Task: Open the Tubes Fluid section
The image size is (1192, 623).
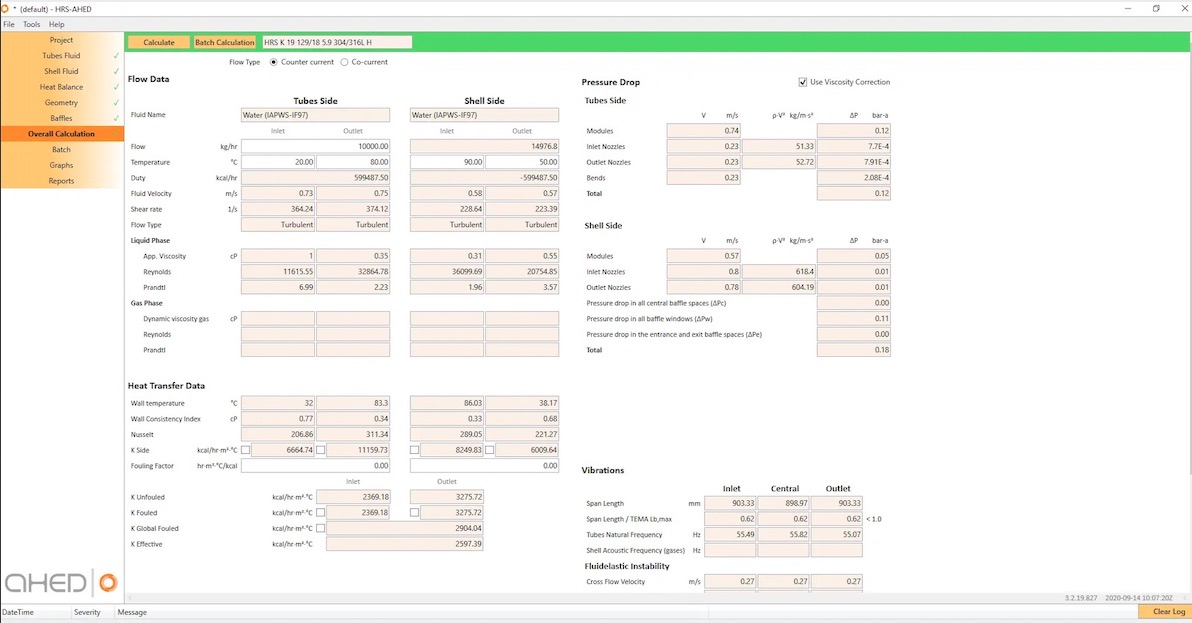Action: click(x=62, y=55)
